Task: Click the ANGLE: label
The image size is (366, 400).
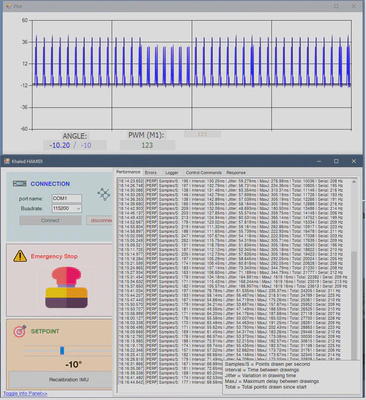Action: [x=75, y=136]
